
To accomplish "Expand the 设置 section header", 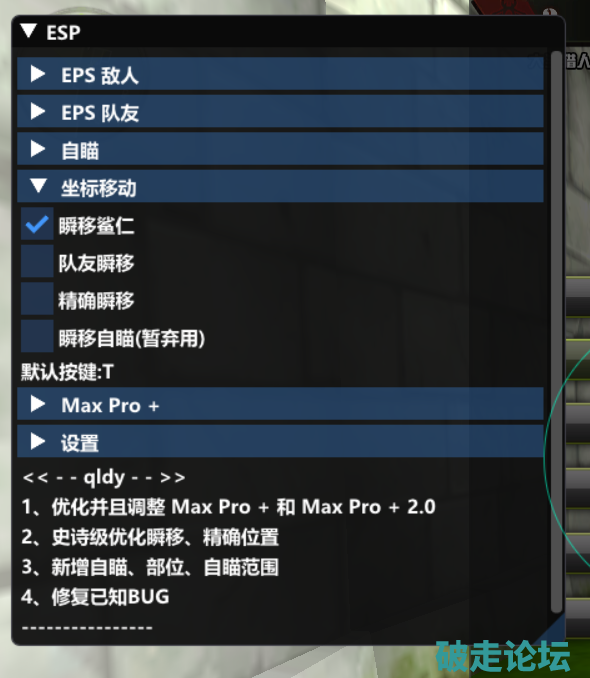I will (280, 441).
